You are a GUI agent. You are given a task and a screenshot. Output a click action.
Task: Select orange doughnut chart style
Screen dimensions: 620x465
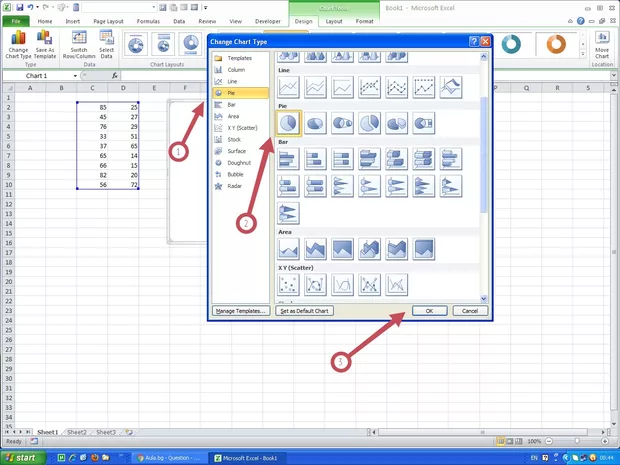pos(556,44)
